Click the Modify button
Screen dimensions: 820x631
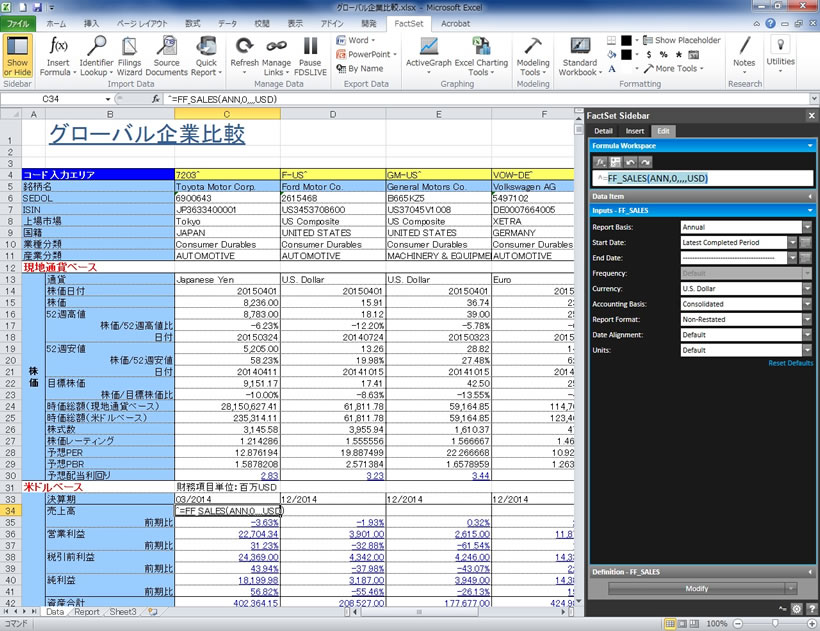697,589
